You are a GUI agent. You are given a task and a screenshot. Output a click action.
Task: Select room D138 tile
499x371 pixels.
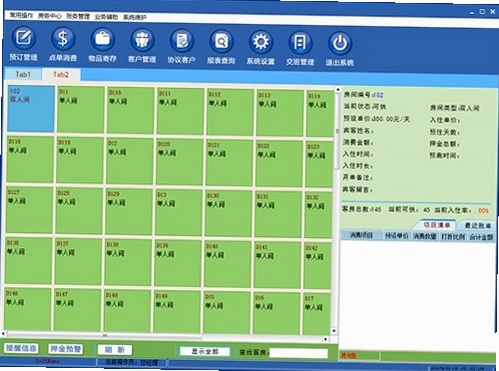(128, 262)
